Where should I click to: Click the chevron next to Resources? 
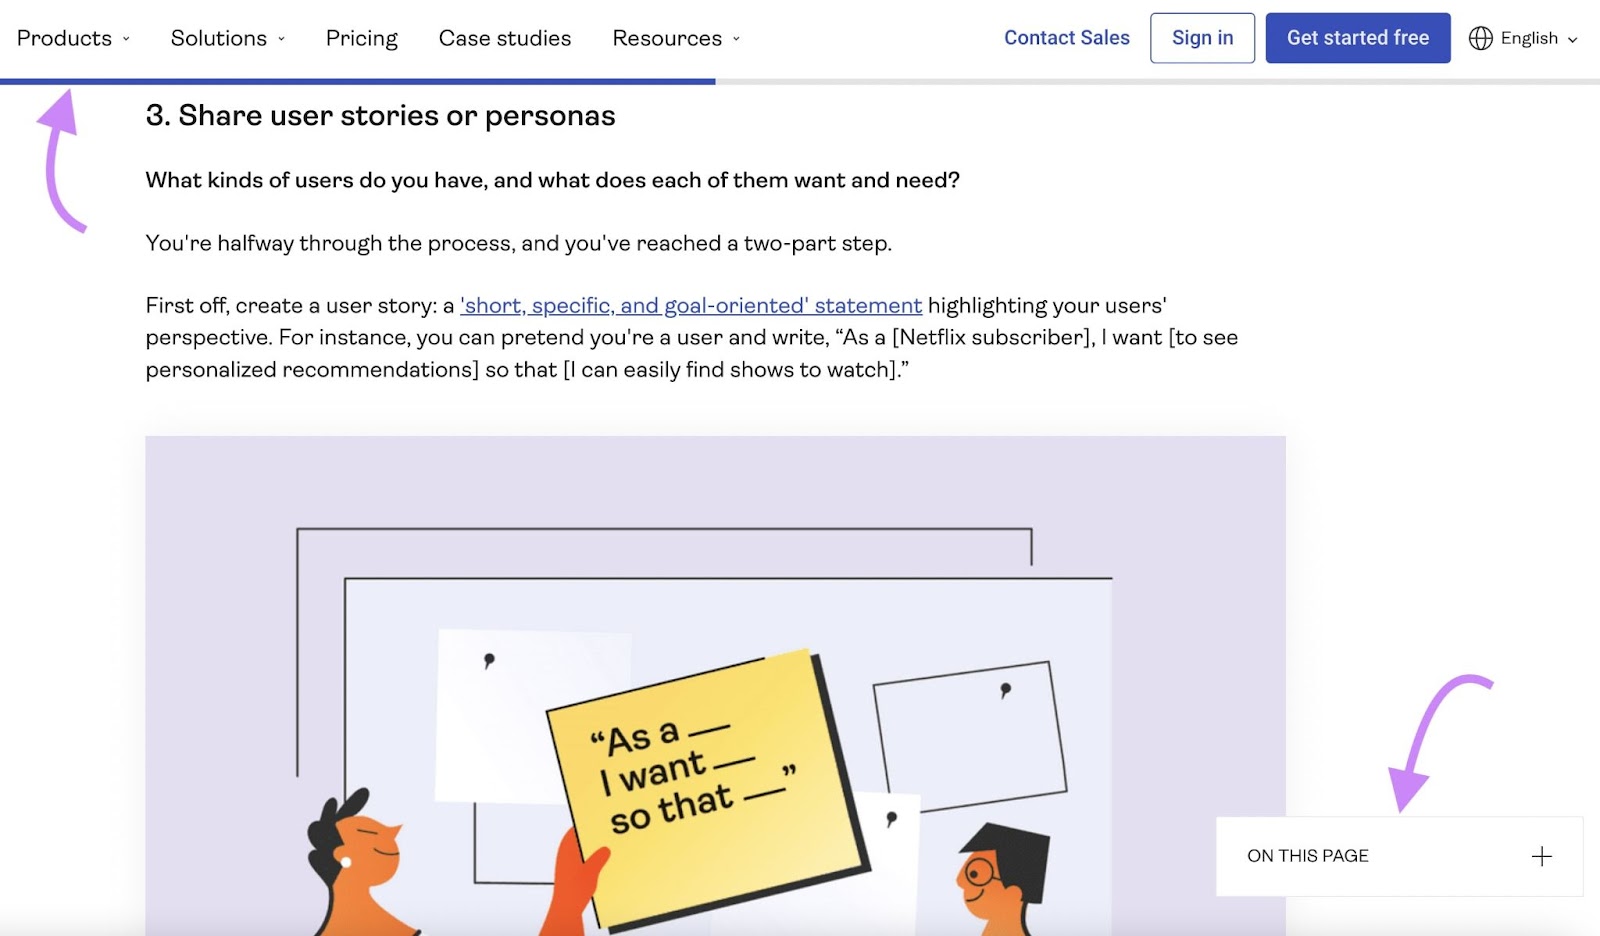click(x=736, y=39)
